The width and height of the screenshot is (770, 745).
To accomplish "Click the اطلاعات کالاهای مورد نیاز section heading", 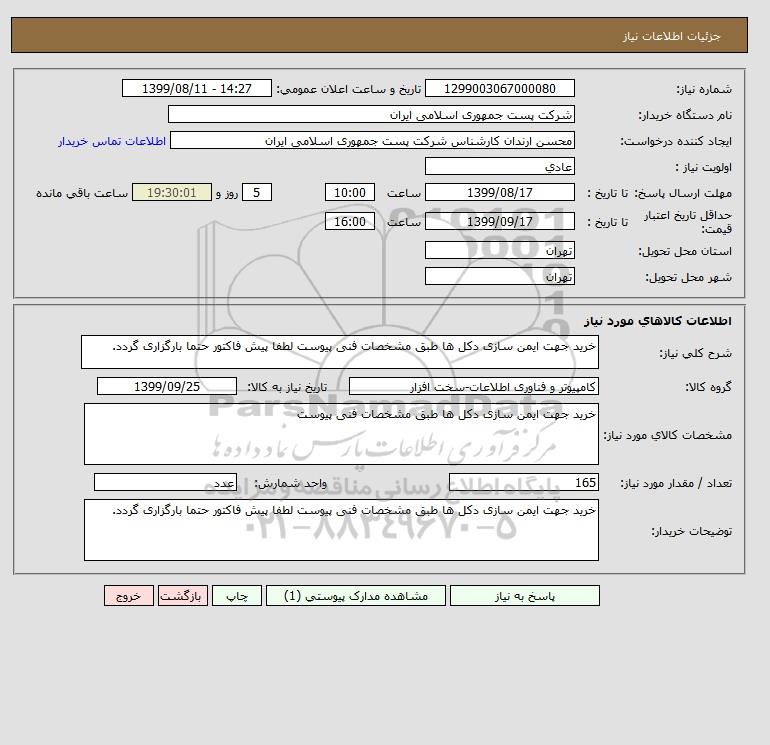I will pyautogui.click(x=658, y=321).
